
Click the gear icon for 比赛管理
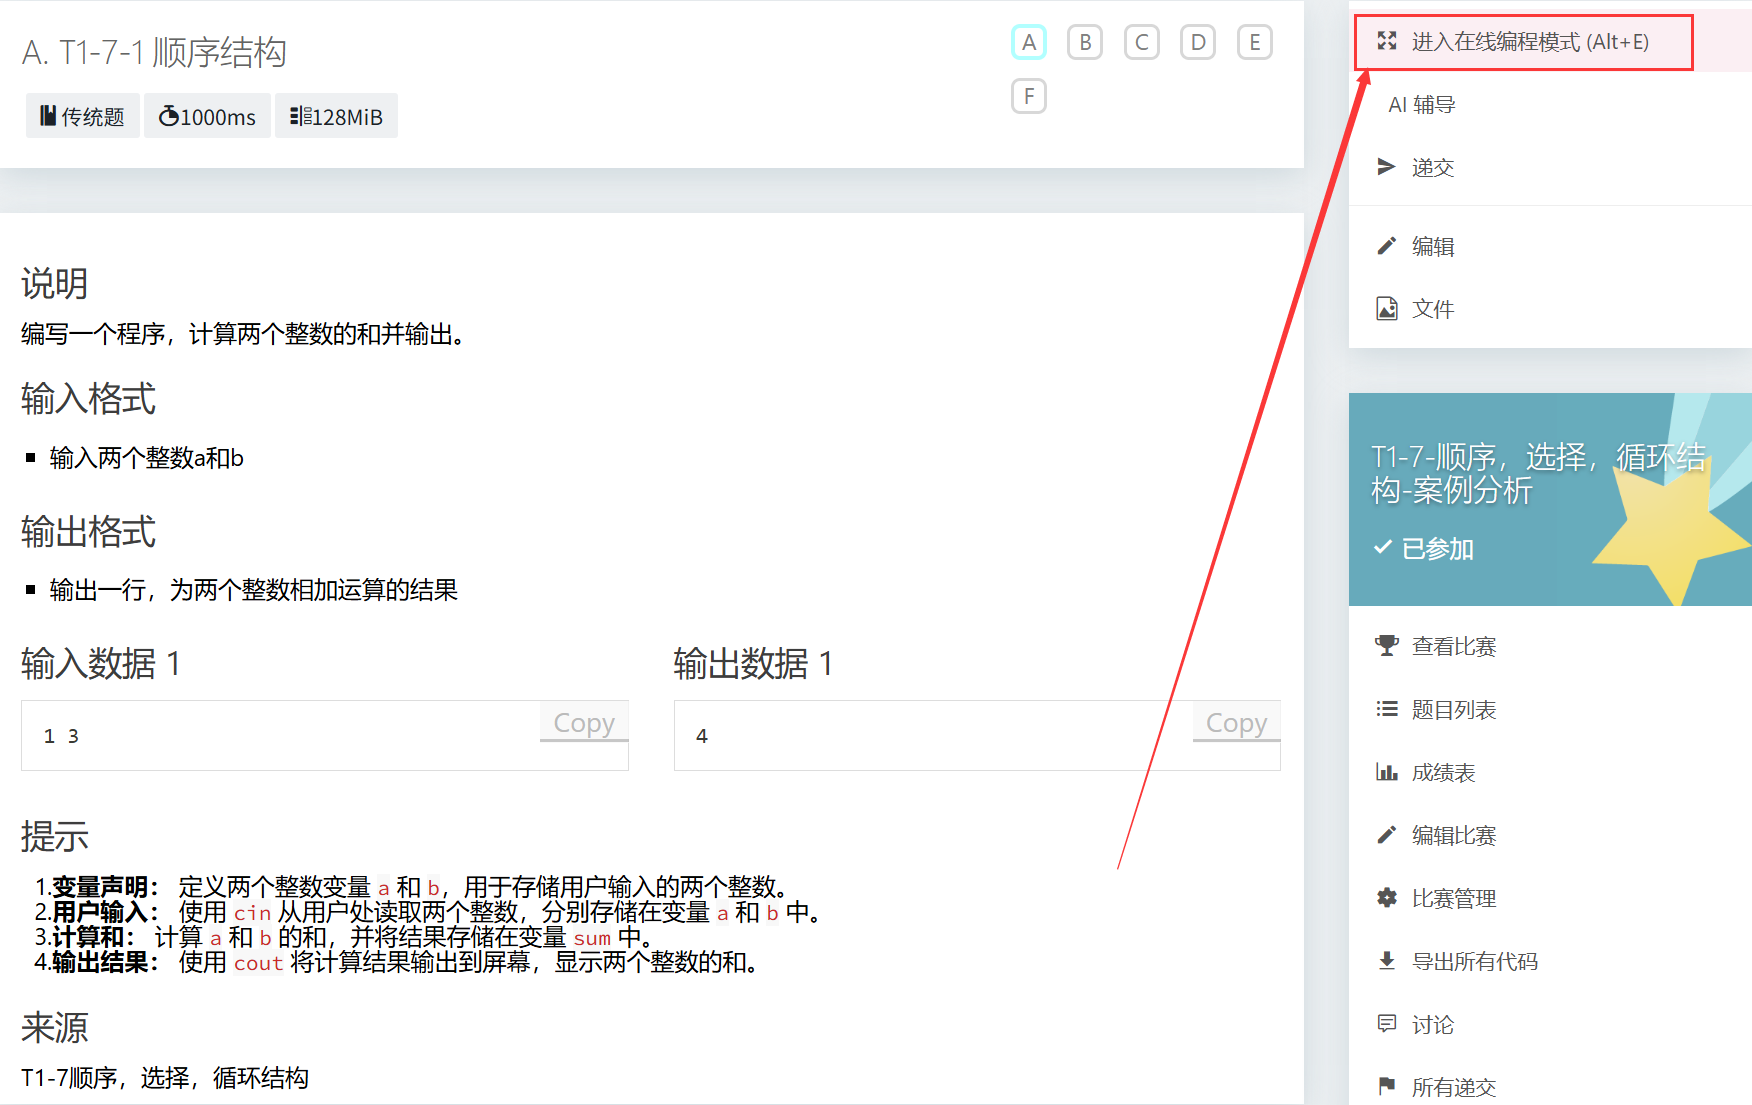click(1386, 898)
